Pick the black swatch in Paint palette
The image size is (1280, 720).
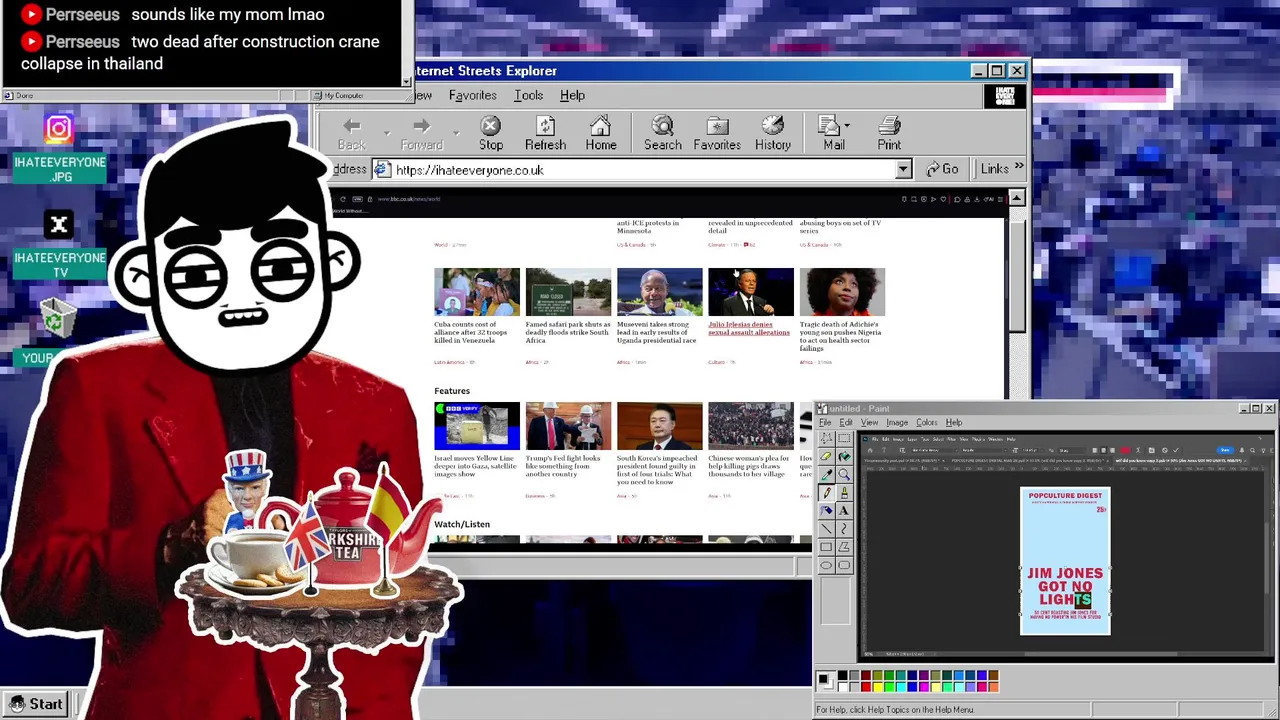(x=842, y=675)
